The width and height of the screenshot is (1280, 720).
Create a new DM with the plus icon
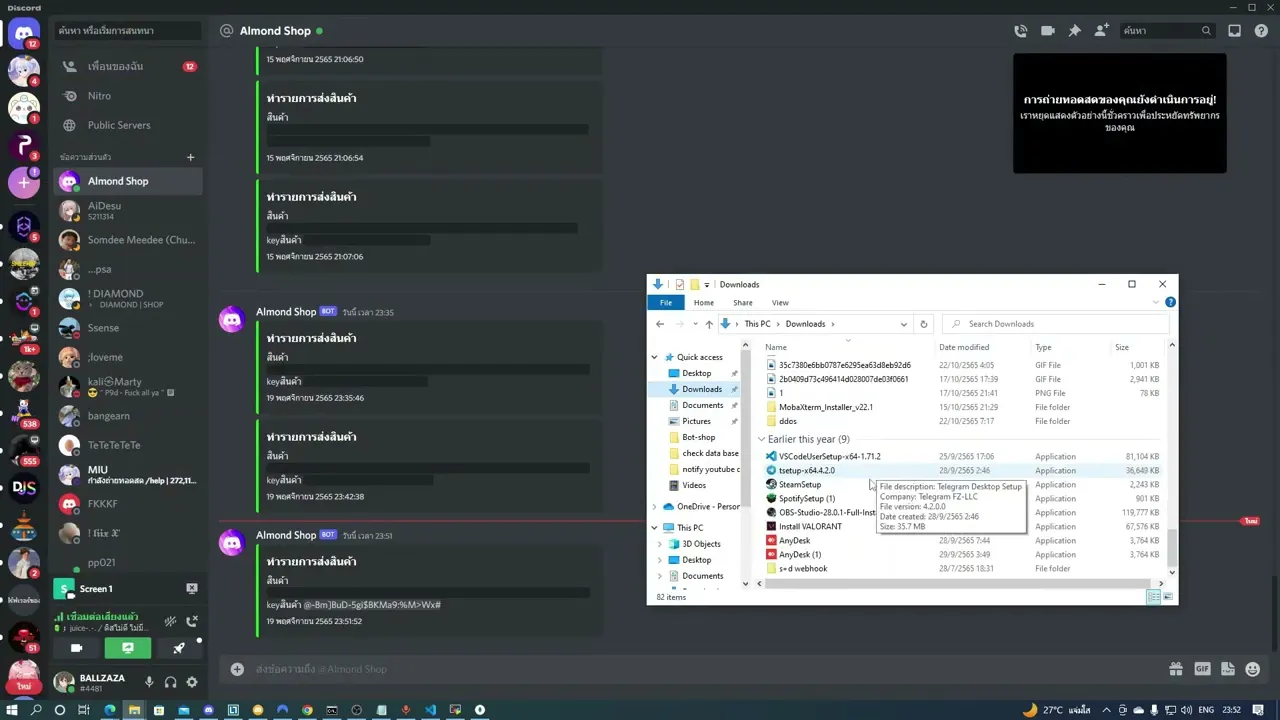click(190, 157)
